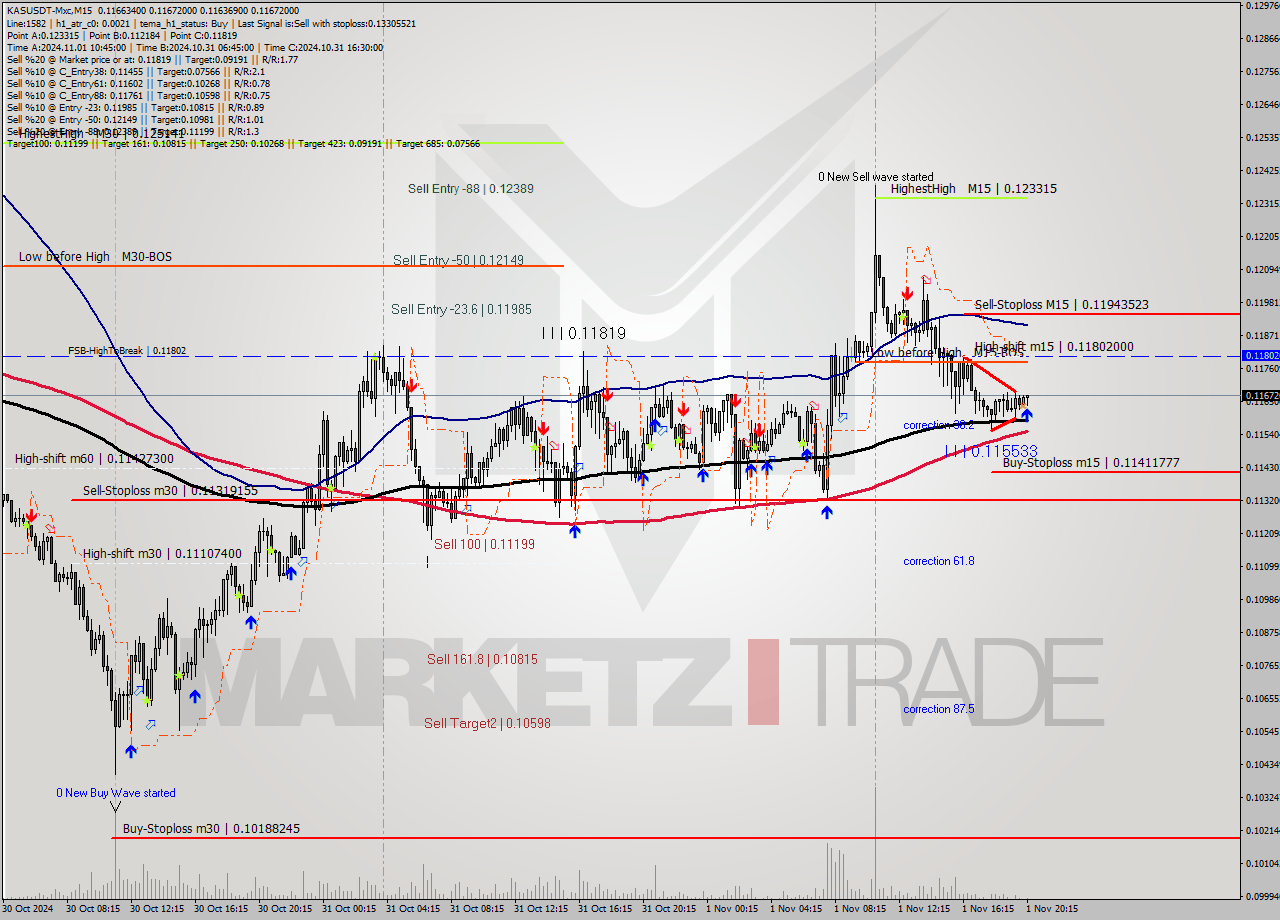Viewport: 1280px width, 920px height.
Task: Click the '30 Oct 12:15' time axis label
Action: (158, 909)
